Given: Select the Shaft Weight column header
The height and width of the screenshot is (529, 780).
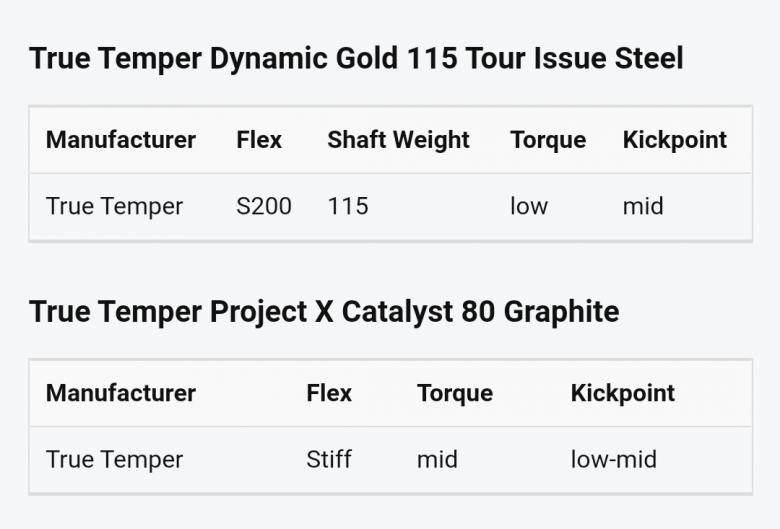Looking at the screenshot, I should tap(398, 140).
